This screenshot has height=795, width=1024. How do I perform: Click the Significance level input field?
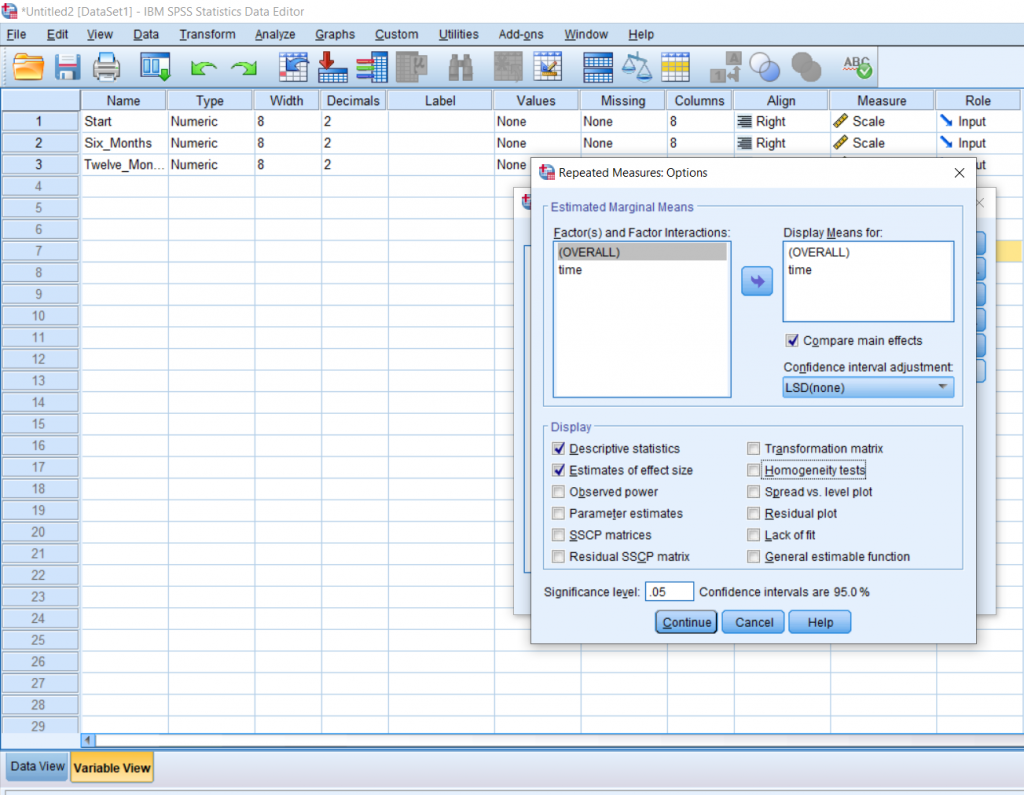668,591
